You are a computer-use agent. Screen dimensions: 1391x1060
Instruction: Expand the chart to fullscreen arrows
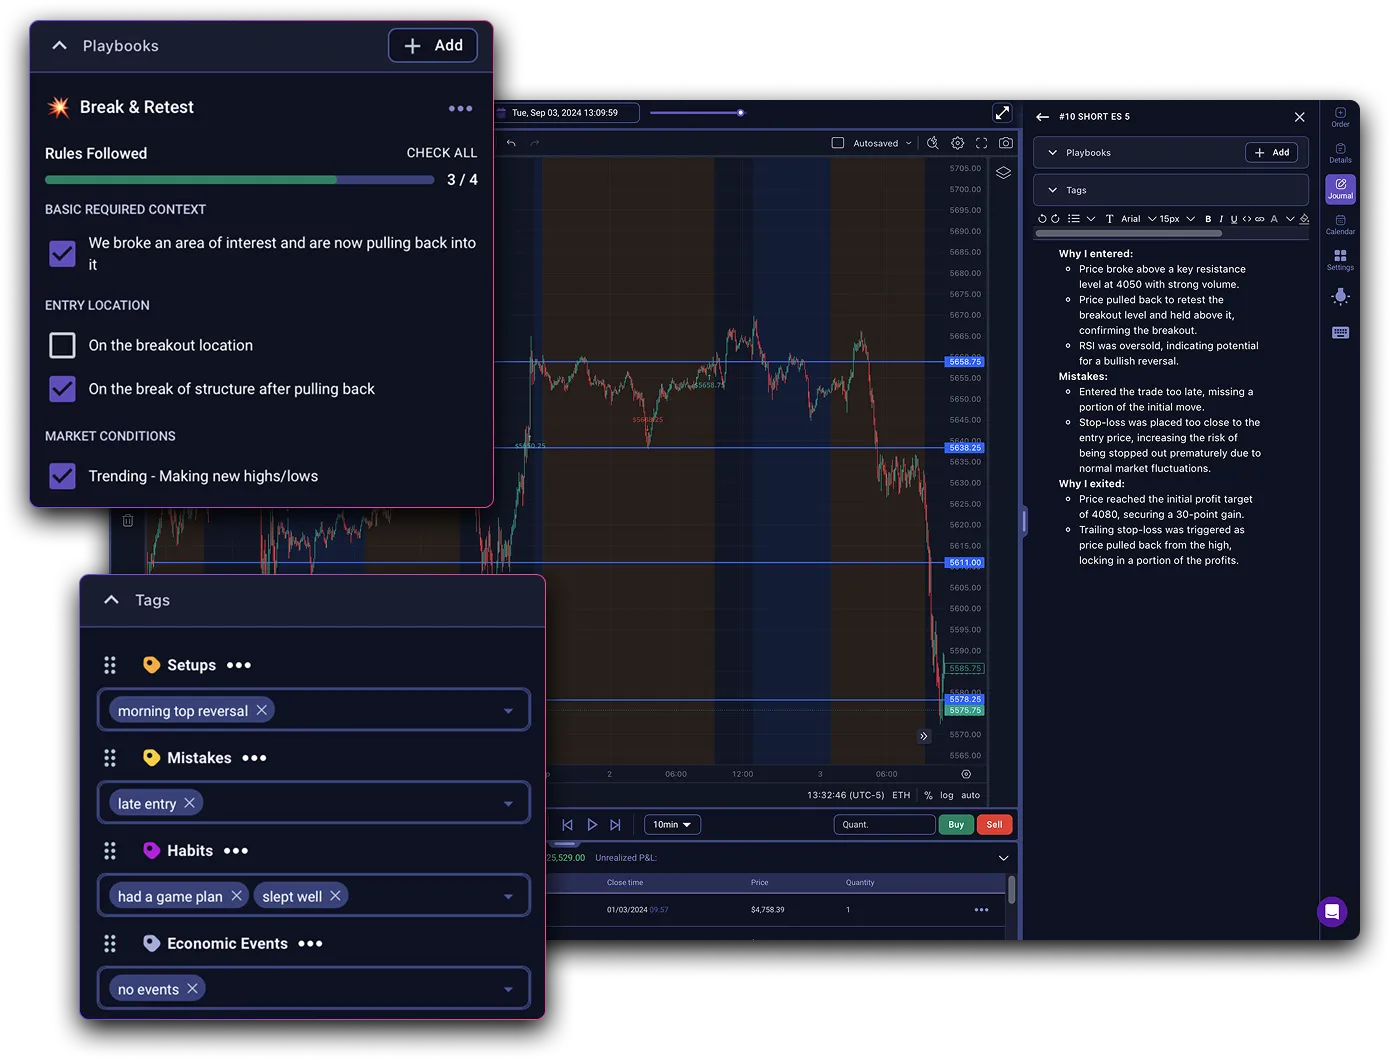coord(1002,113)
